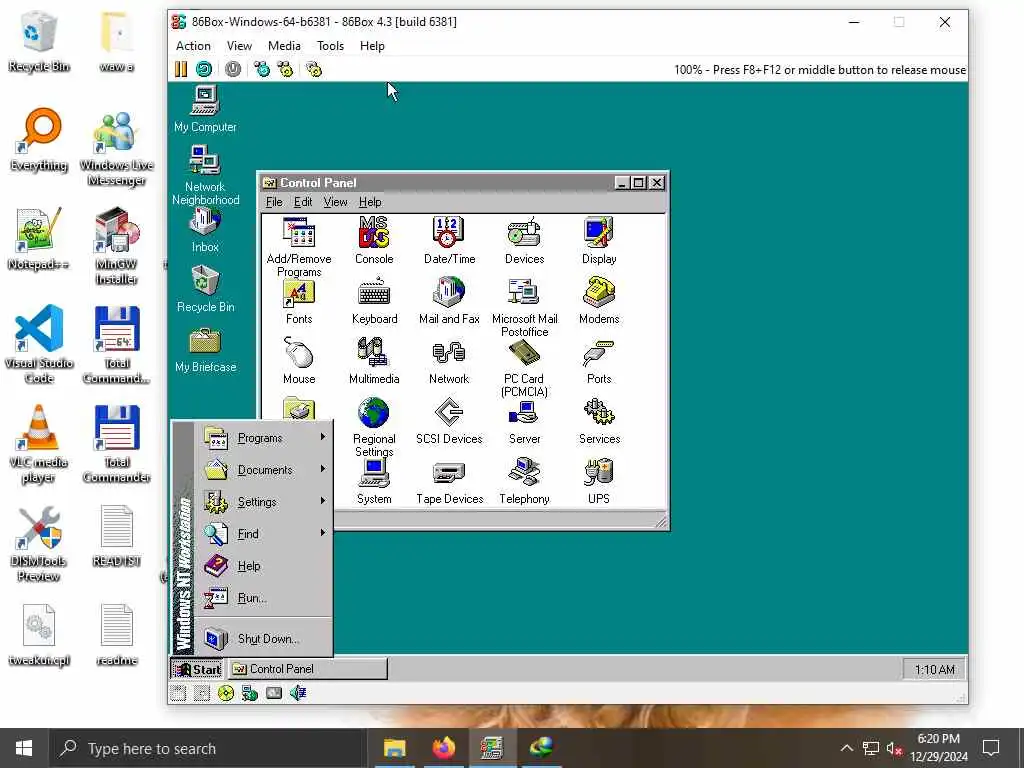Click the Windows 10 search box

pyautogui.click(x=207, y=748)
